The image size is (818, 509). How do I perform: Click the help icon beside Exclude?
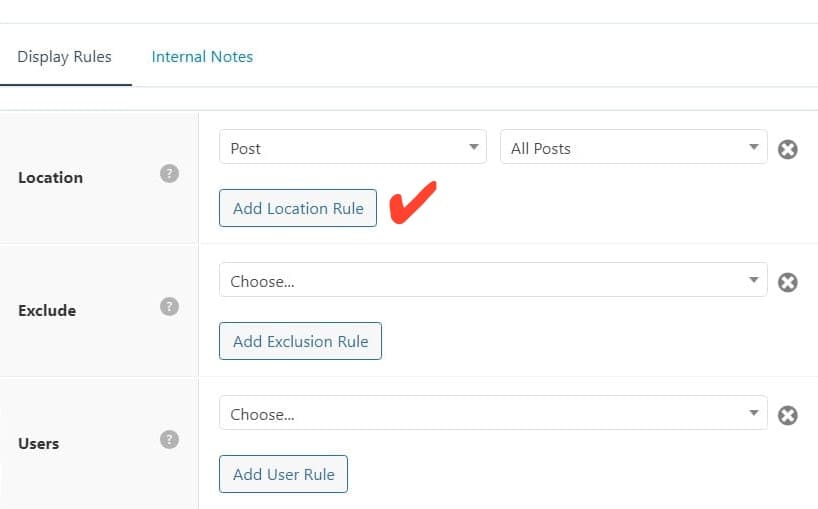(x=170, y=307)
